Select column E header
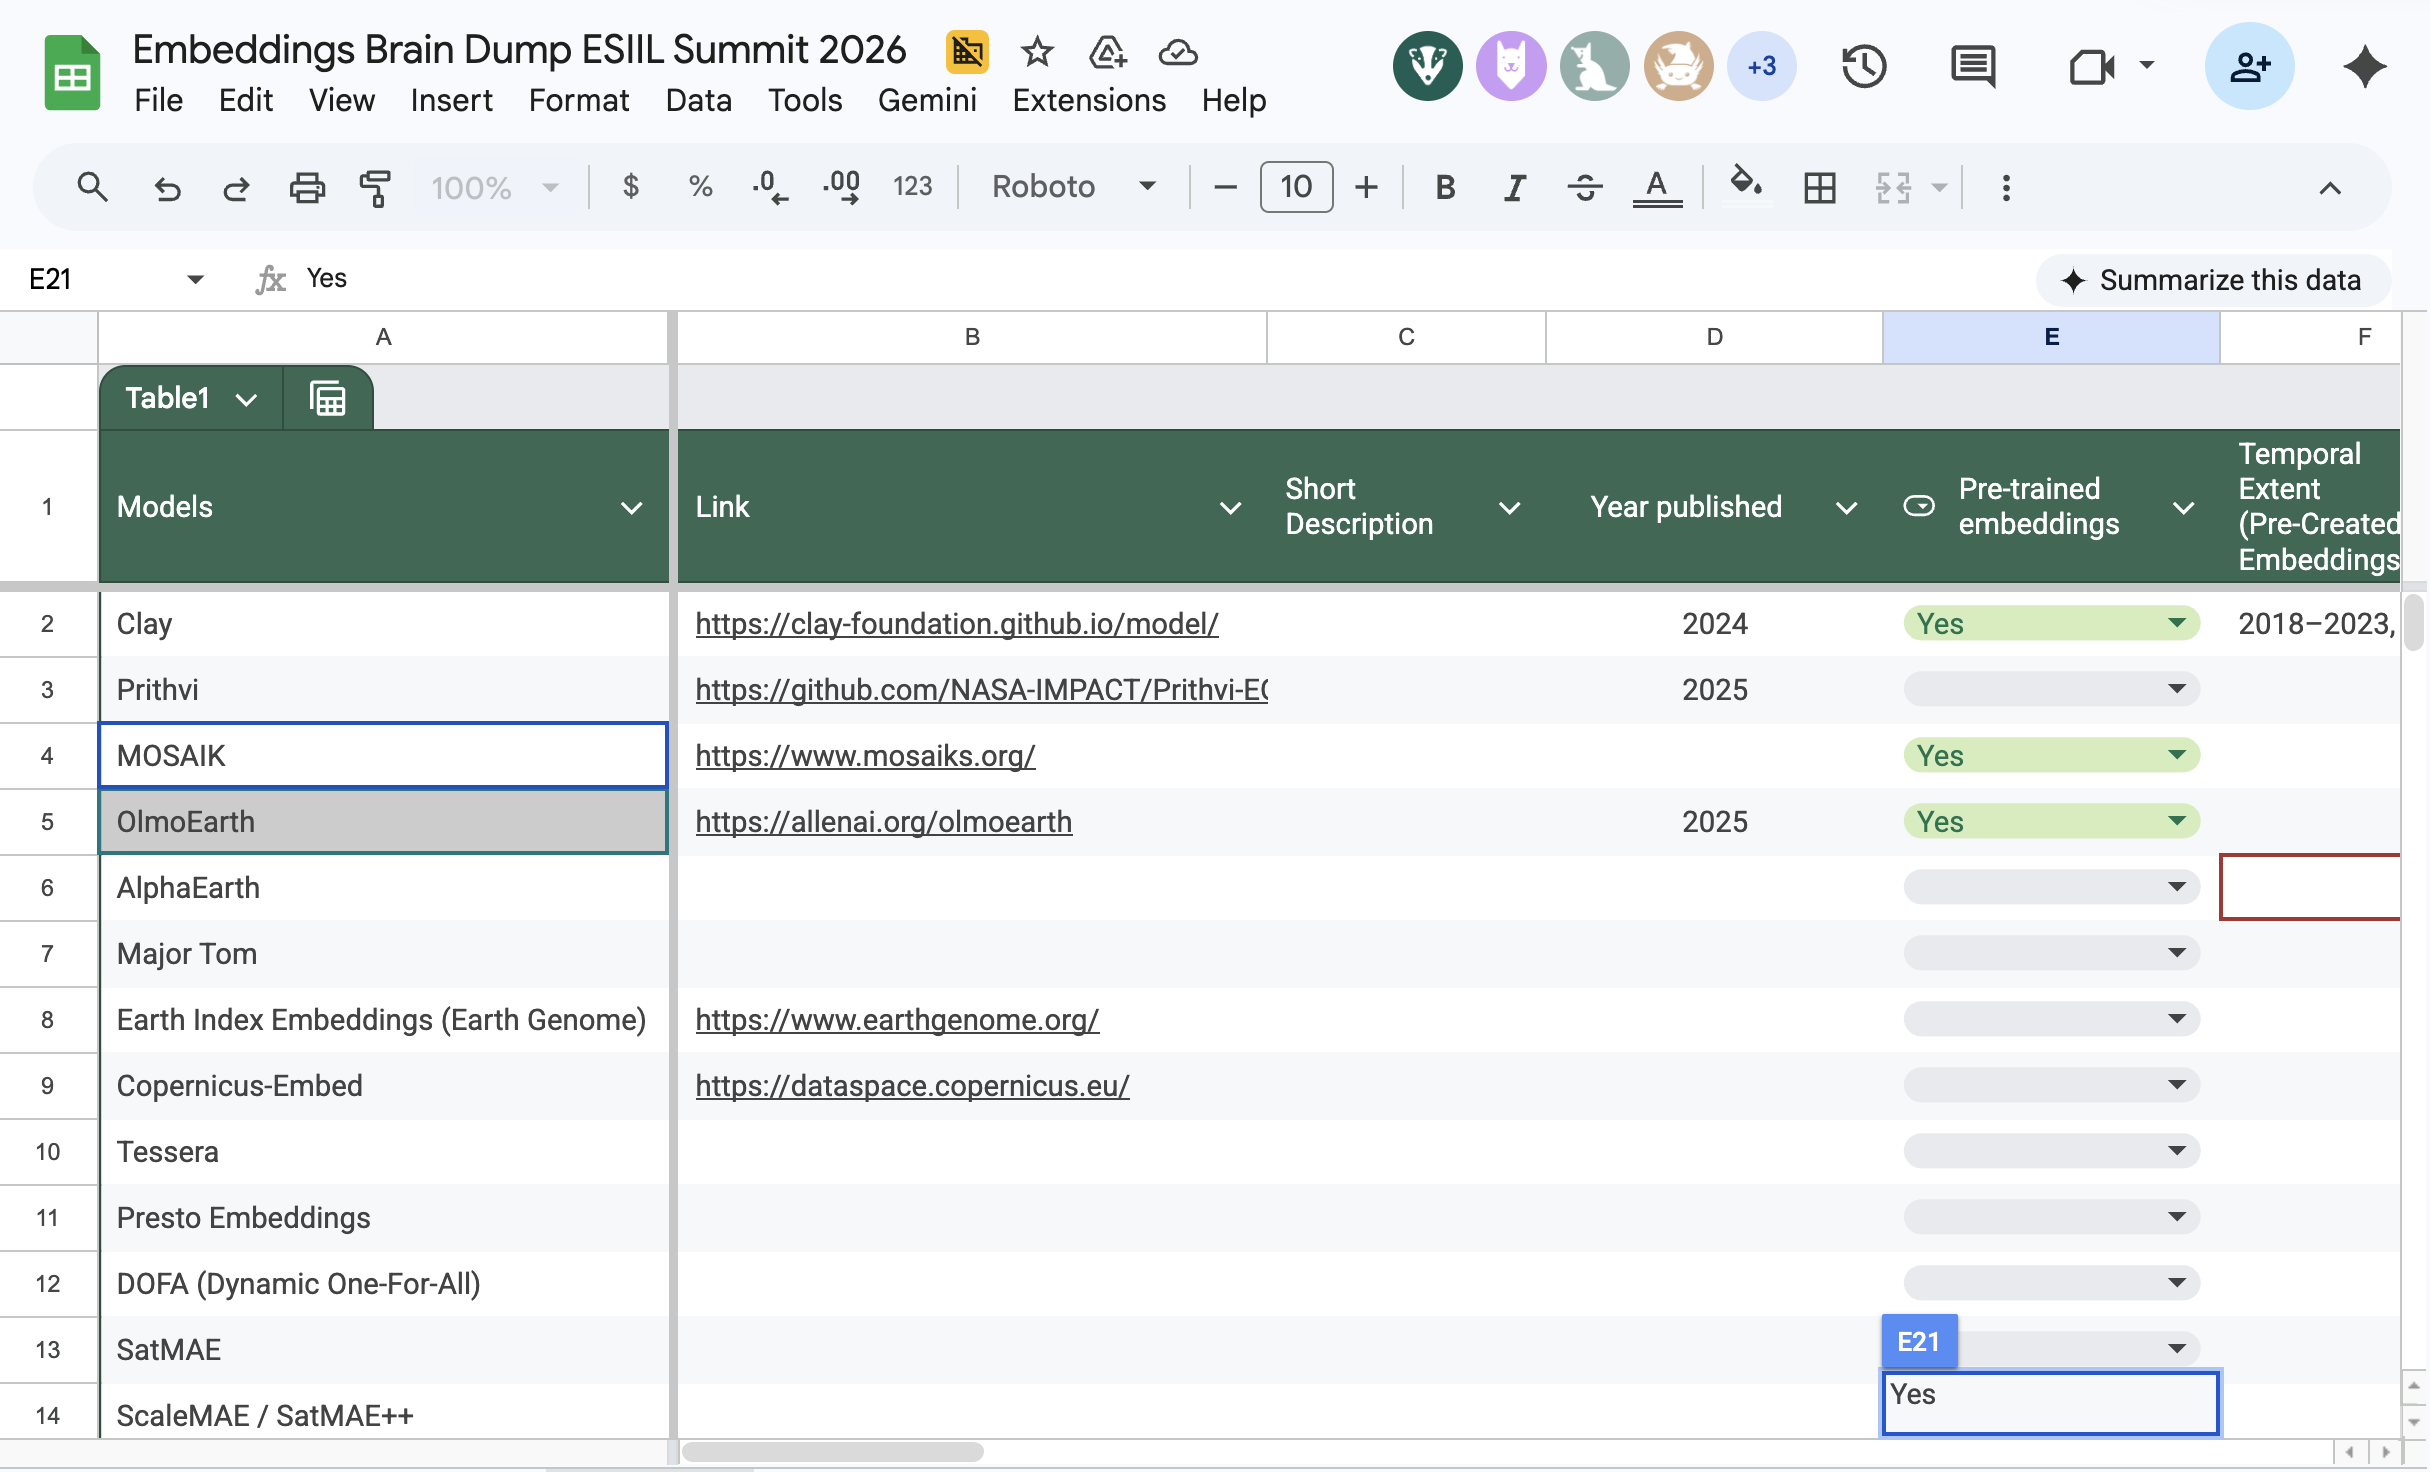2430x1472 pixels. click(2051, 337)
